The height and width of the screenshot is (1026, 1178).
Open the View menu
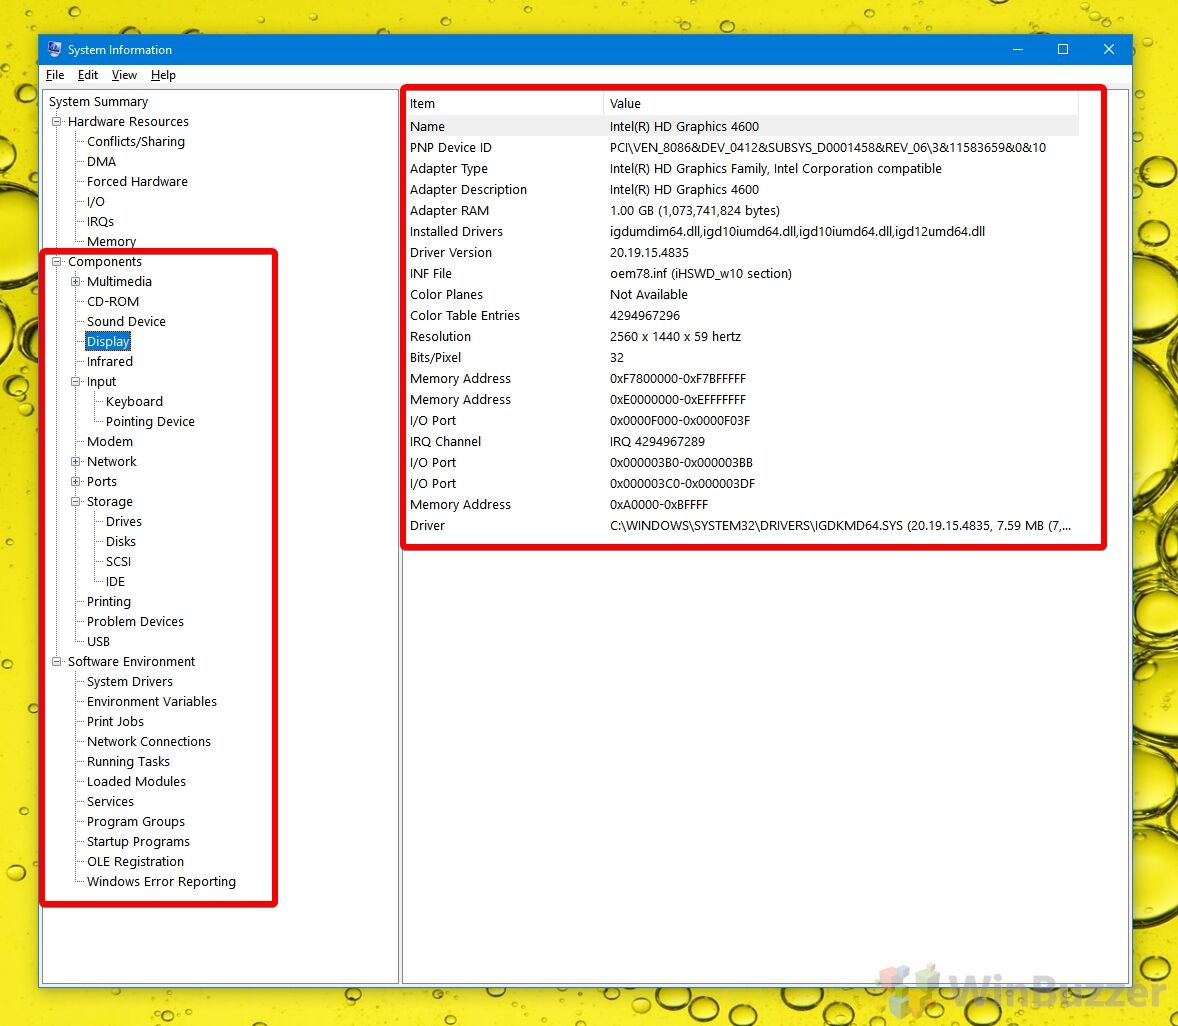click(x=123, y=75)
